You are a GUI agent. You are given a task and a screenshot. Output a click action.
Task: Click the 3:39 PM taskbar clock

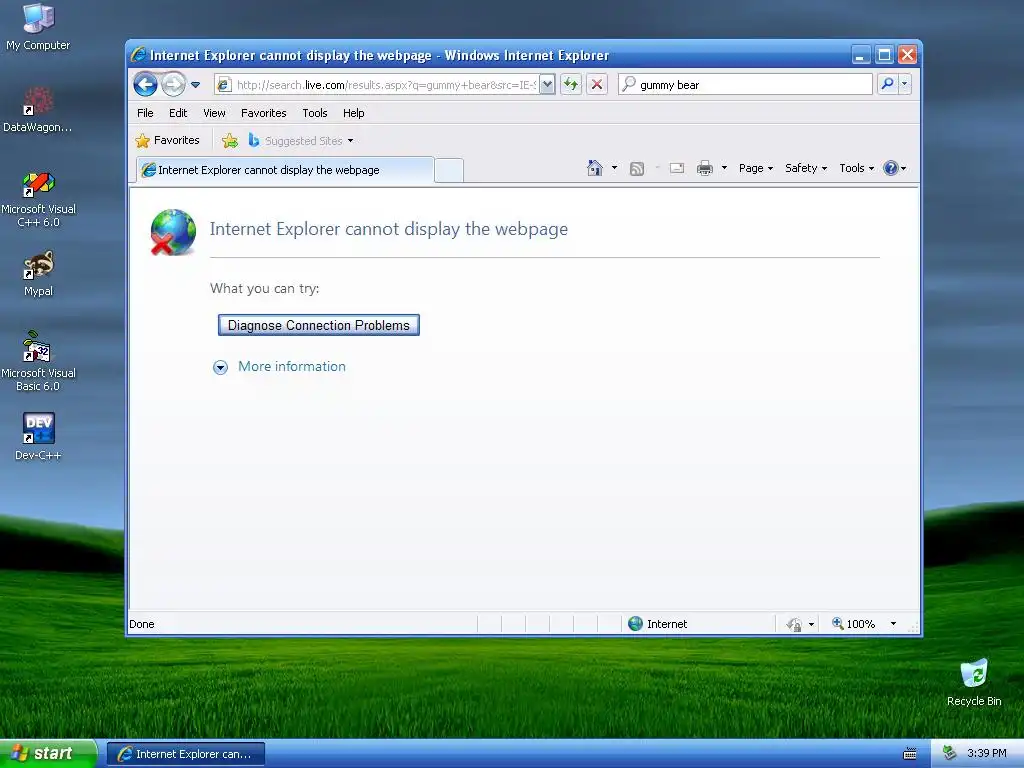point(986,753)
